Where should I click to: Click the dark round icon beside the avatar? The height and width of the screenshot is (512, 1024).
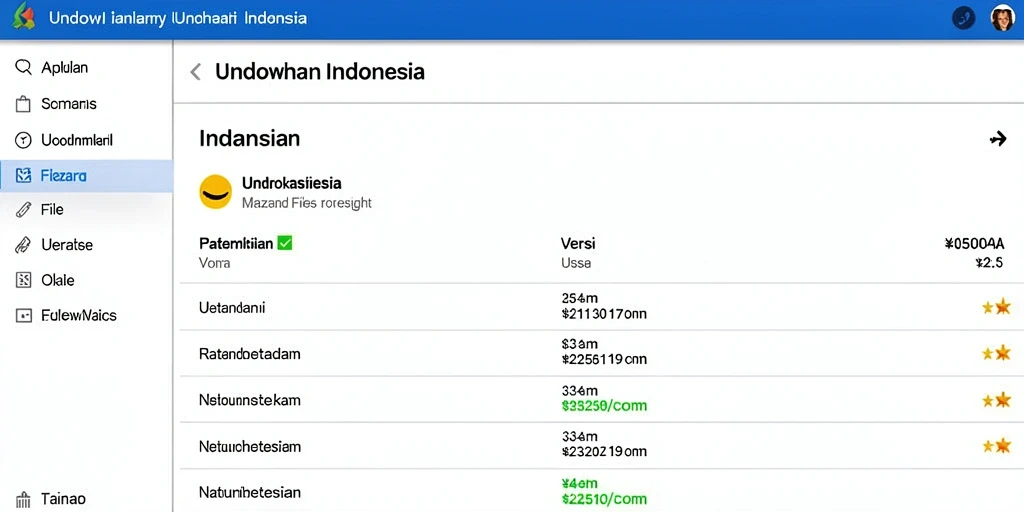(x=964, y=18)
